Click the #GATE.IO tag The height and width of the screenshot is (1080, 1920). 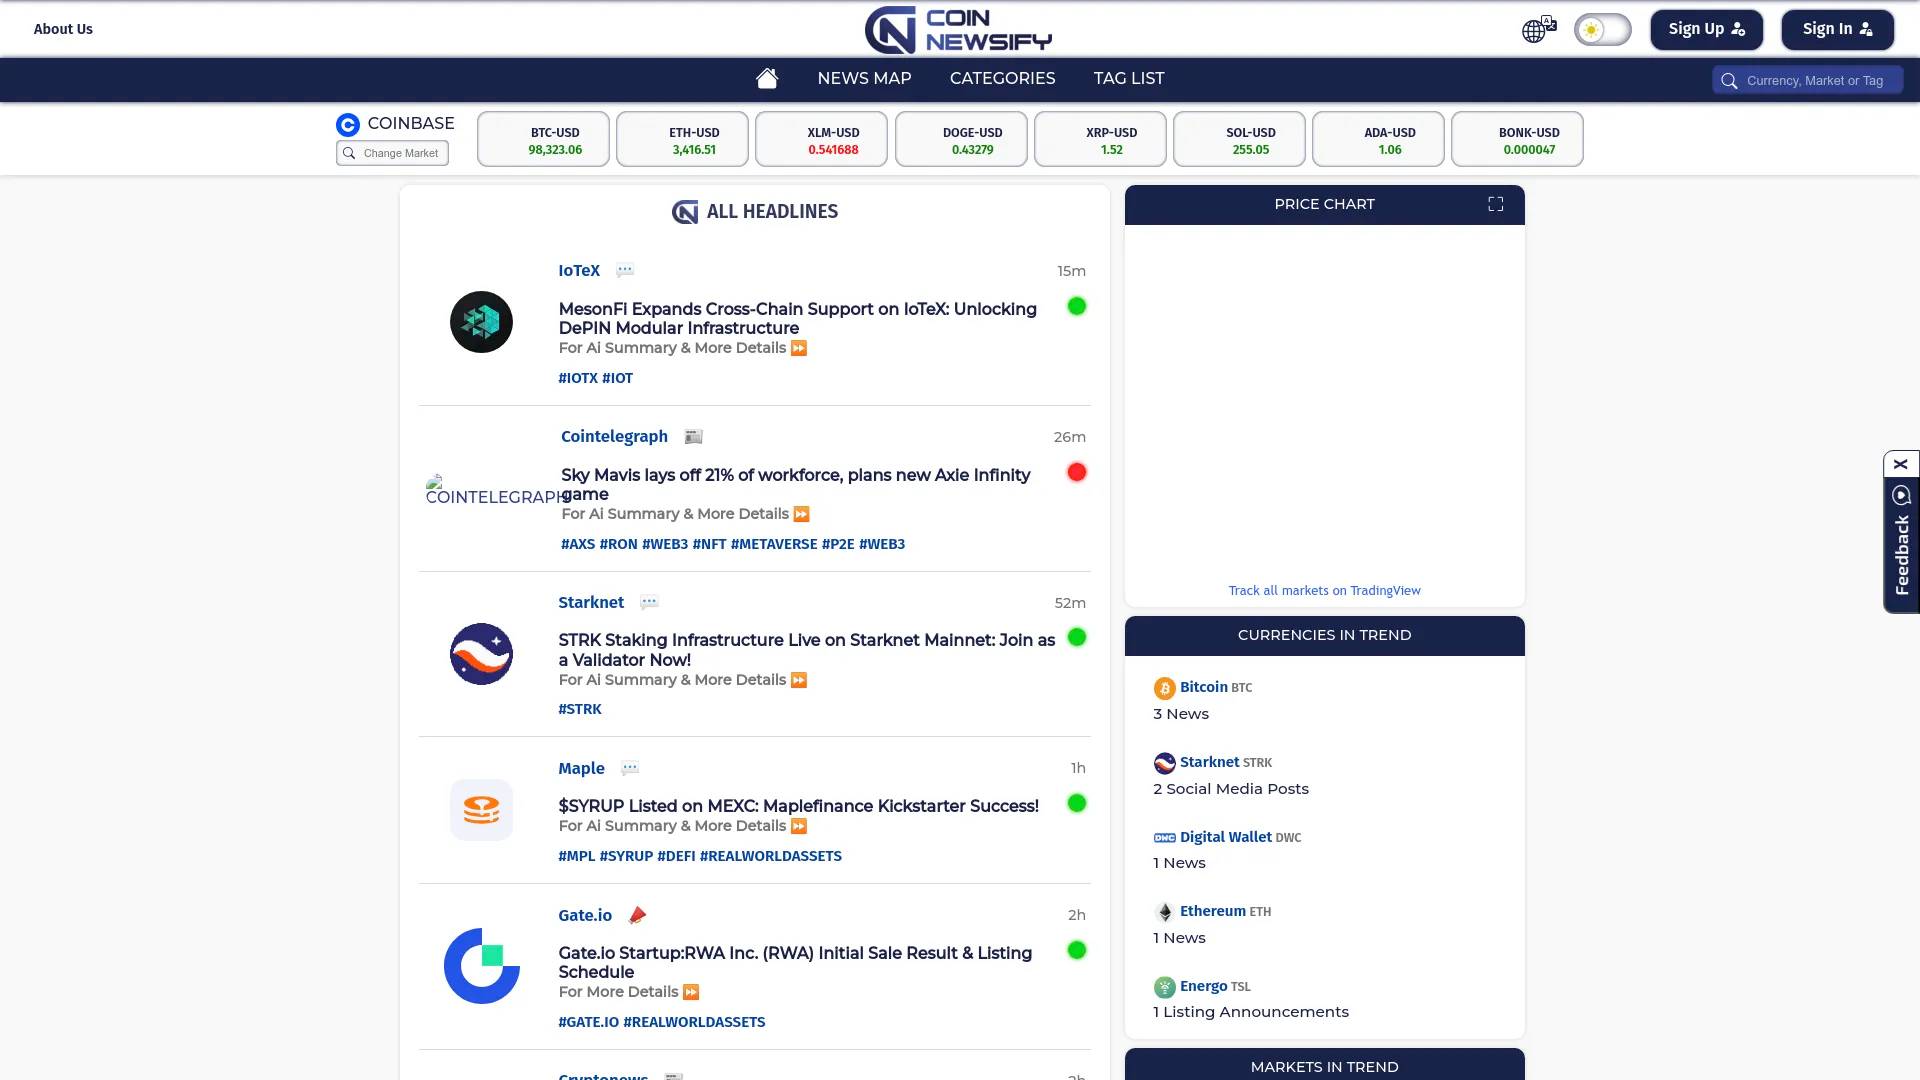(x=588, y=1022)
